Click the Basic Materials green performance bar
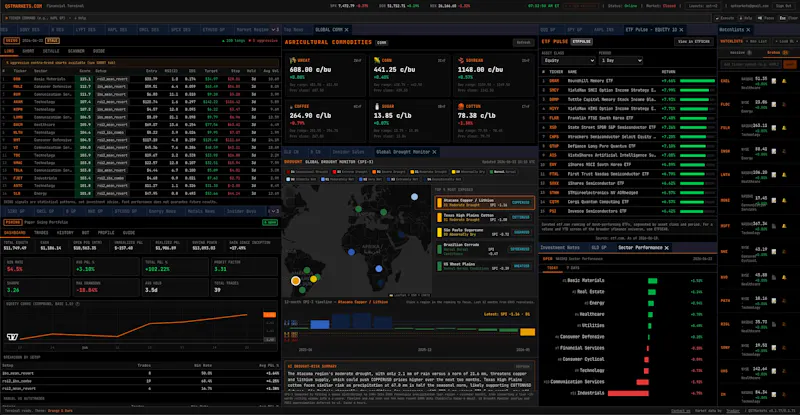Image resolution: width=800 pixels, height=415 pixels. click(x=653, y=281)
